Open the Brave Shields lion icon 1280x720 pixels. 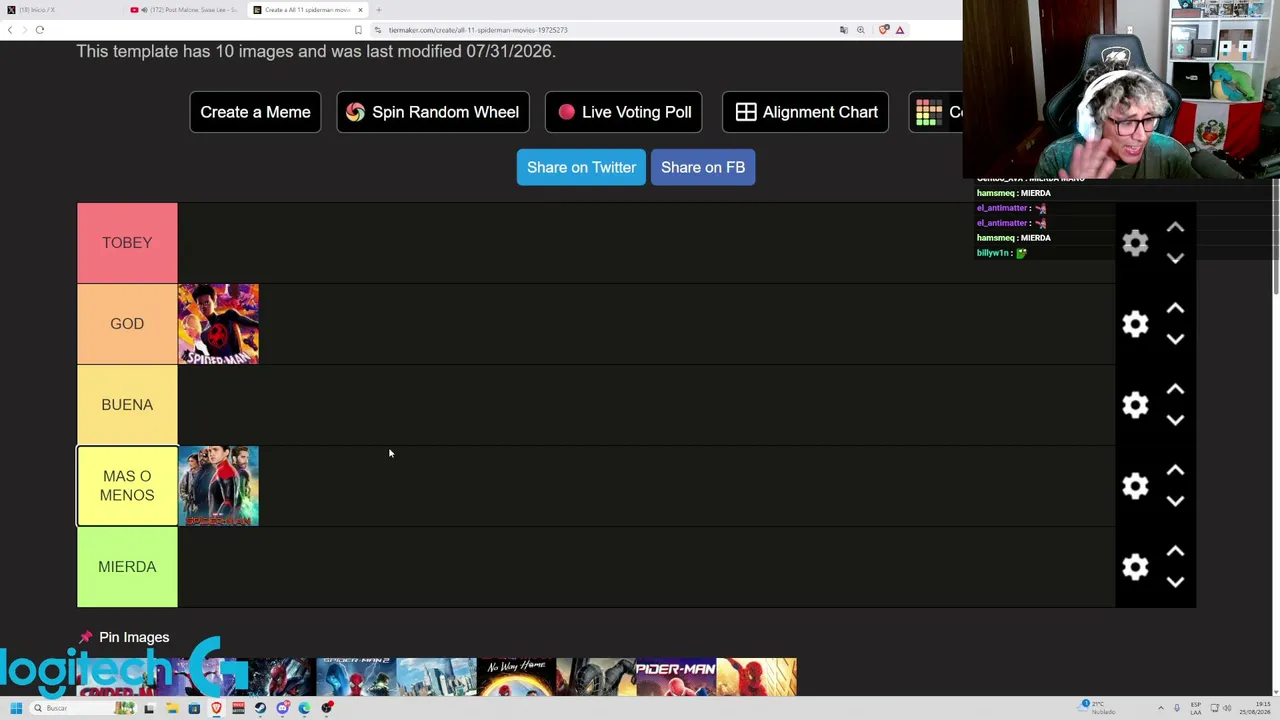pos(883,30)
